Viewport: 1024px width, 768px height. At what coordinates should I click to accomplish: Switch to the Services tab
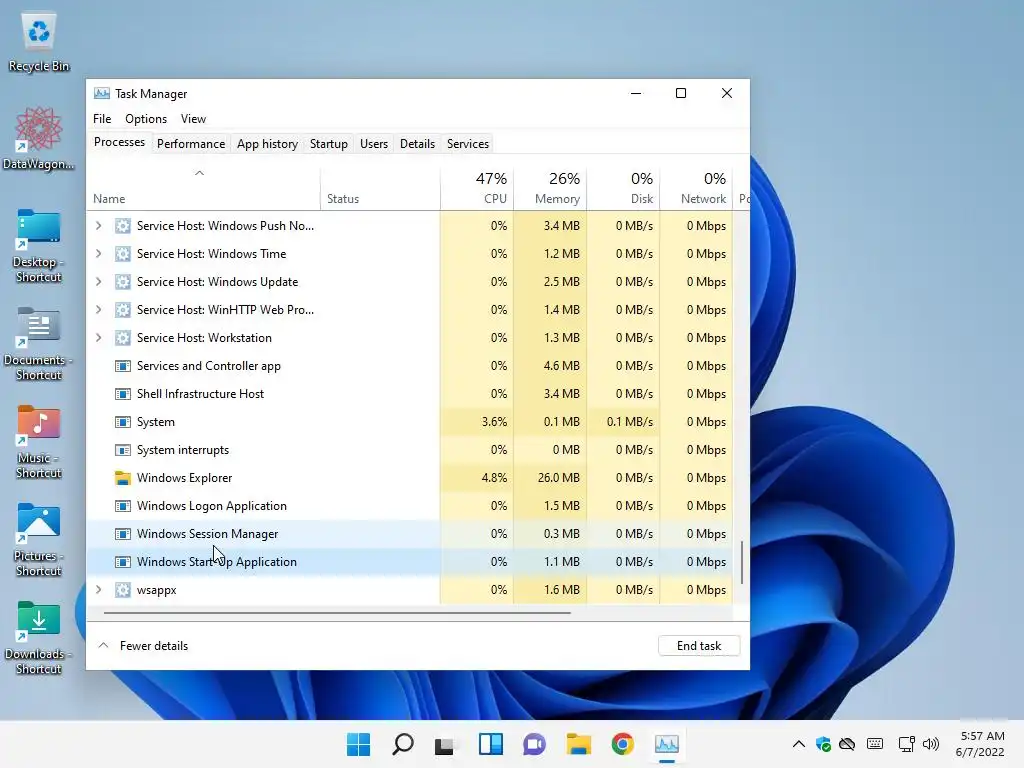pos(468,144)
